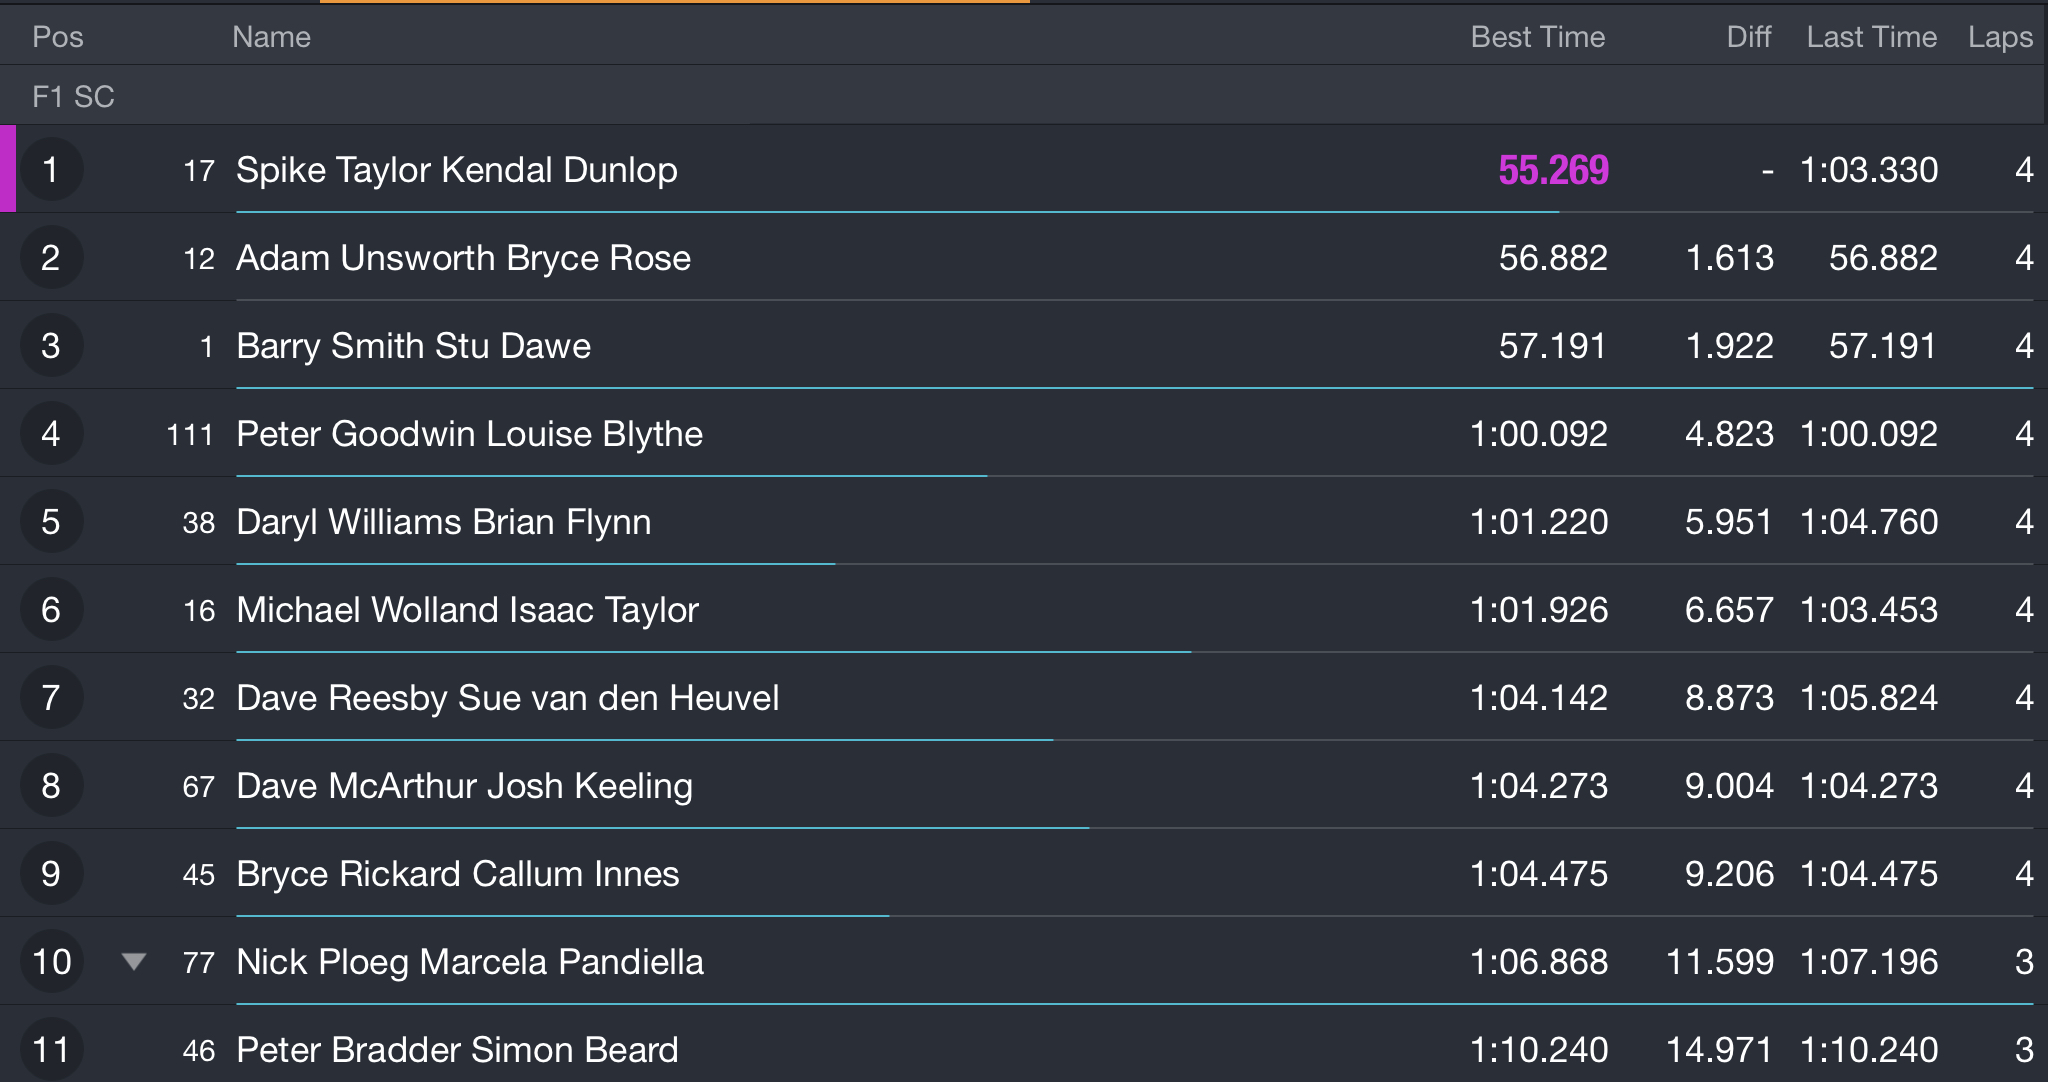Select the Dave McArthur Josh Keeling row
Viewport: 2048px width, 1082px height.
pos(1024,786)
